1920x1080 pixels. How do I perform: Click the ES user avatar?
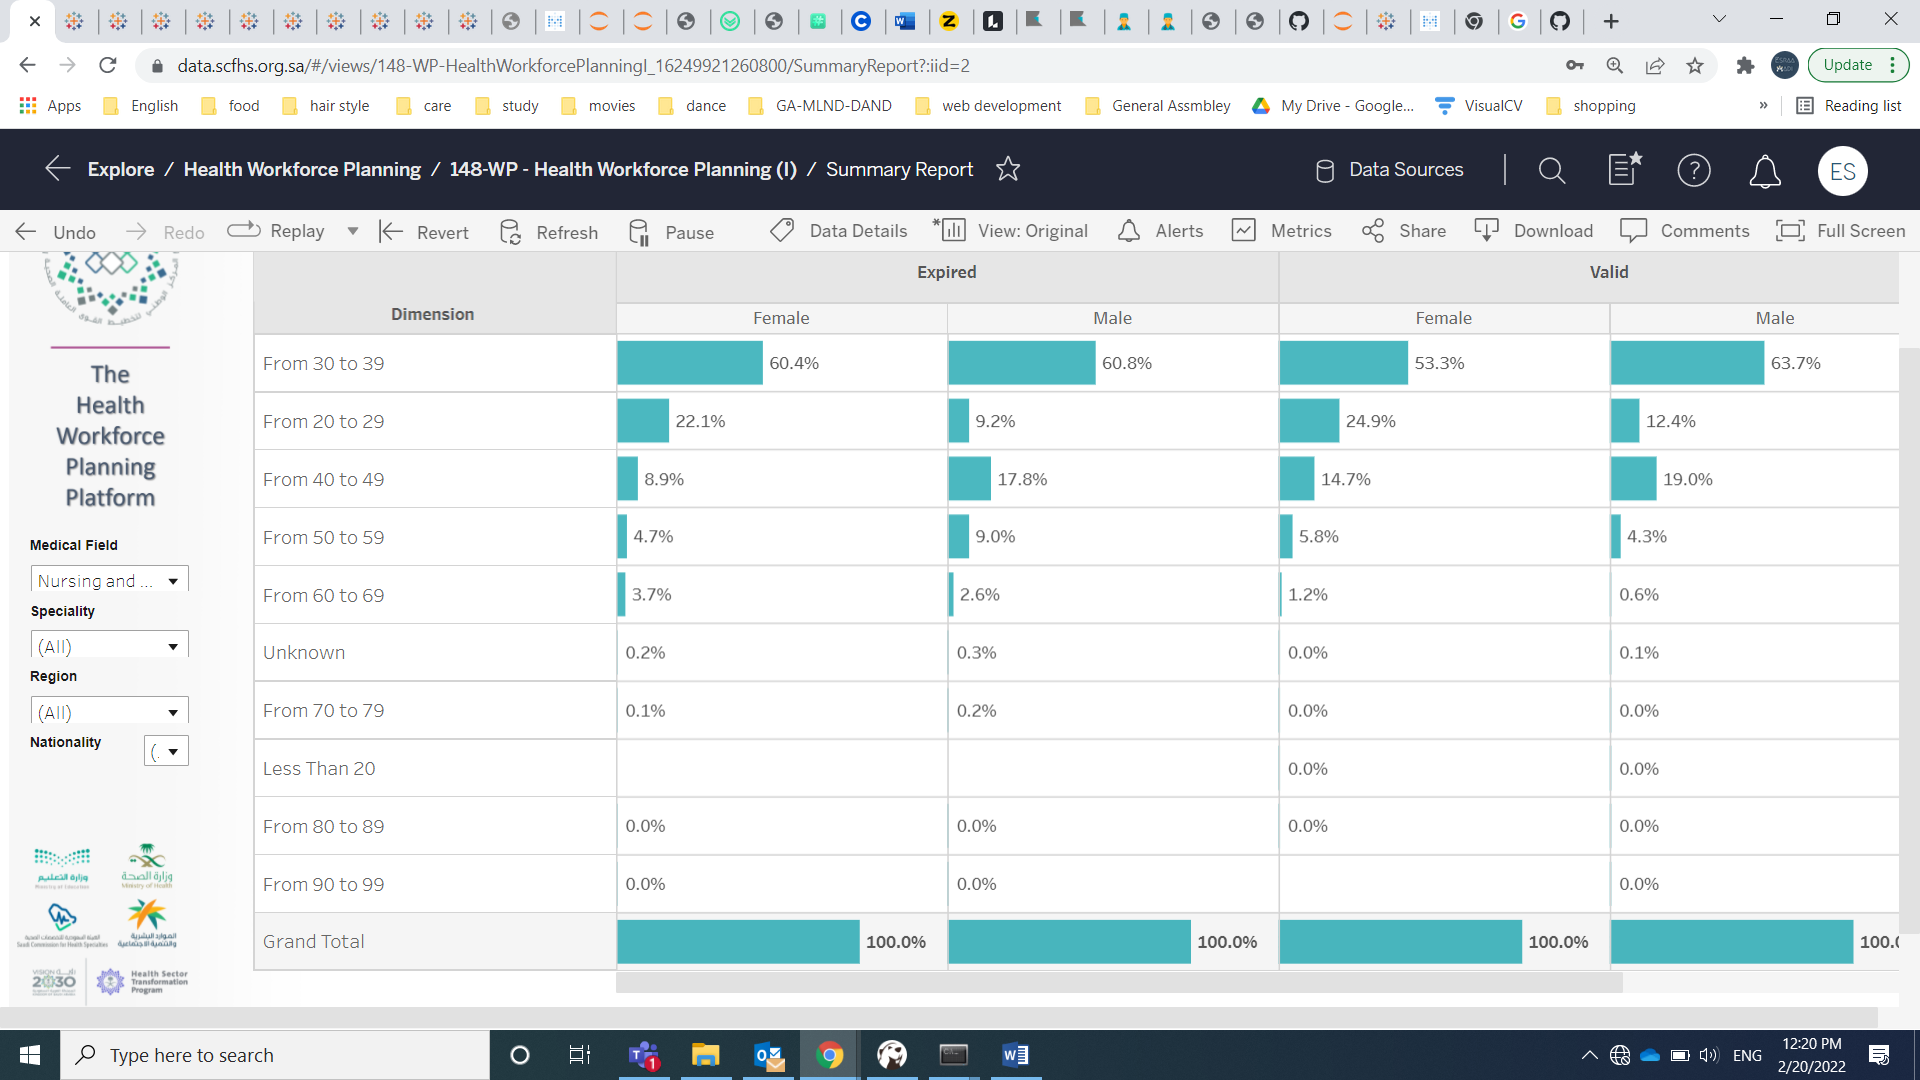point(1842,171)
